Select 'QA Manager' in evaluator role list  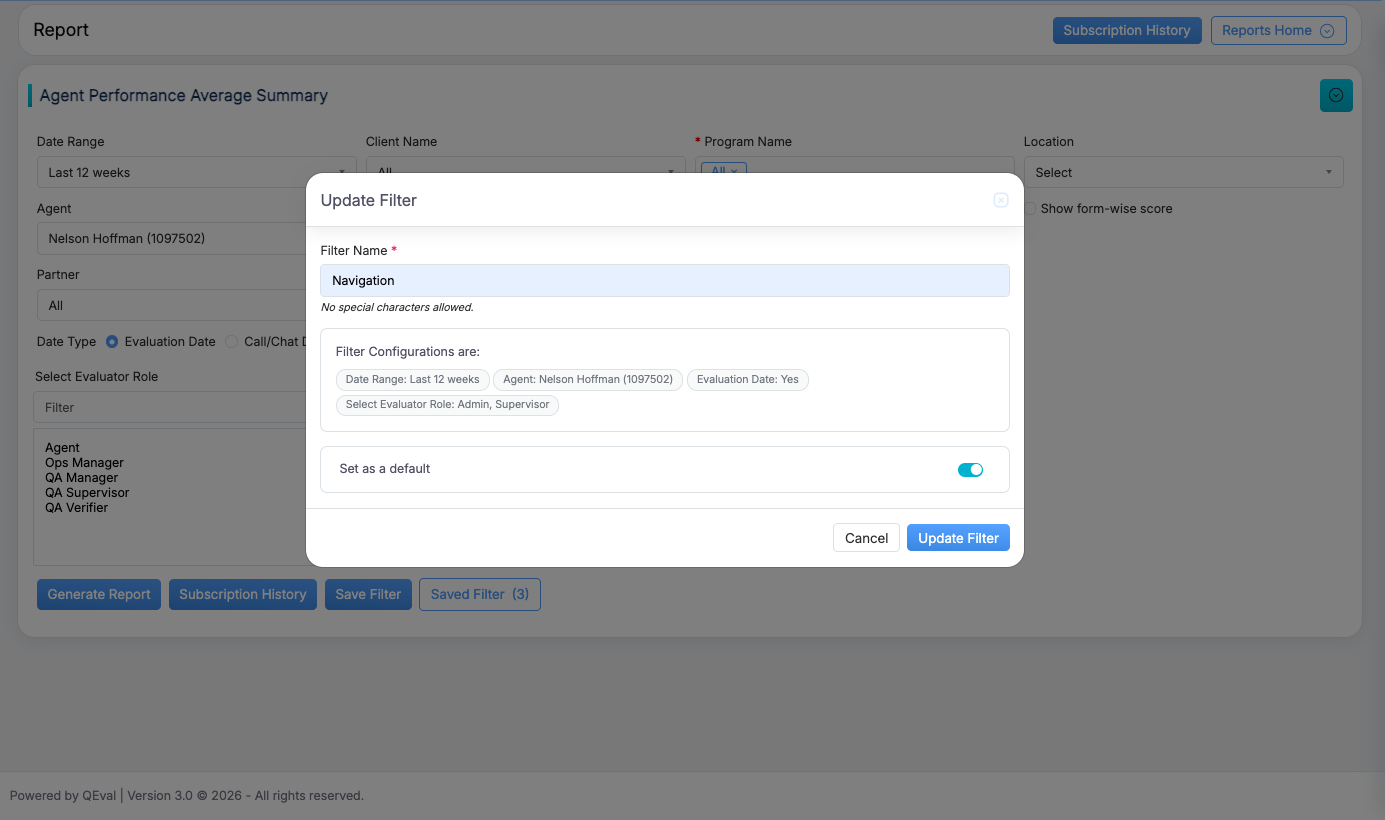click(82, 478)
